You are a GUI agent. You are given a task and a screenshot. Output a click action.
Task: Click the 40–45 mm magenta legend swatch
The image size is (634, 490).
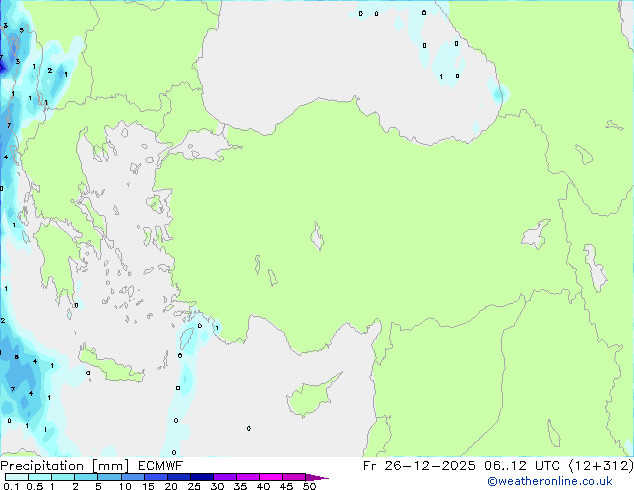coord(271,477)
